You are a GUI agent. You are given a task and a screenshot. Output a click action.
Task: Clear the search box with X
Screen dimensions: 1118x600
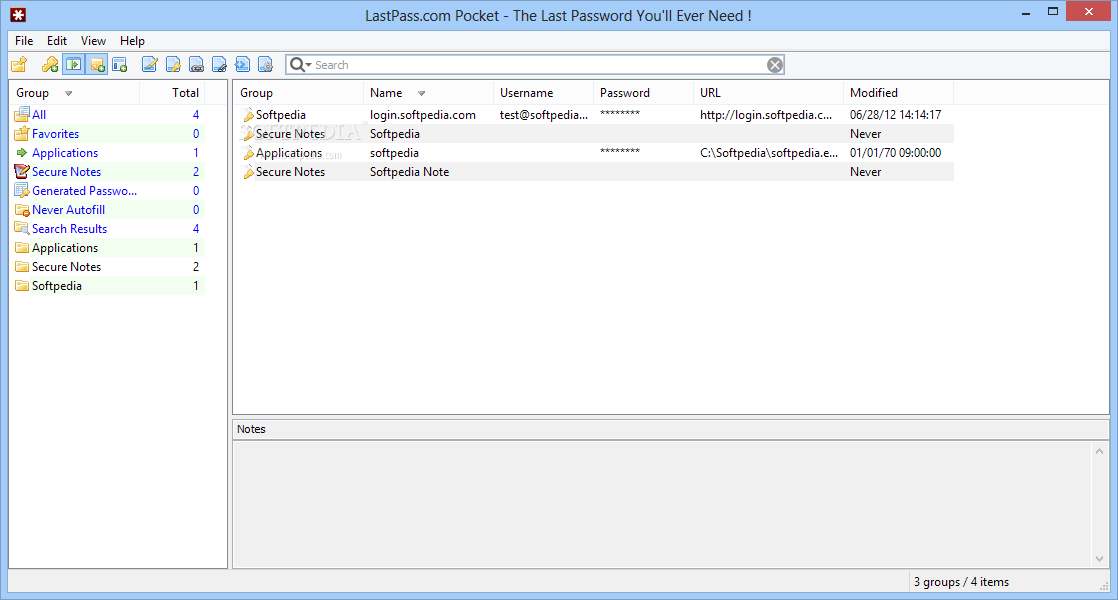[775, 65]
